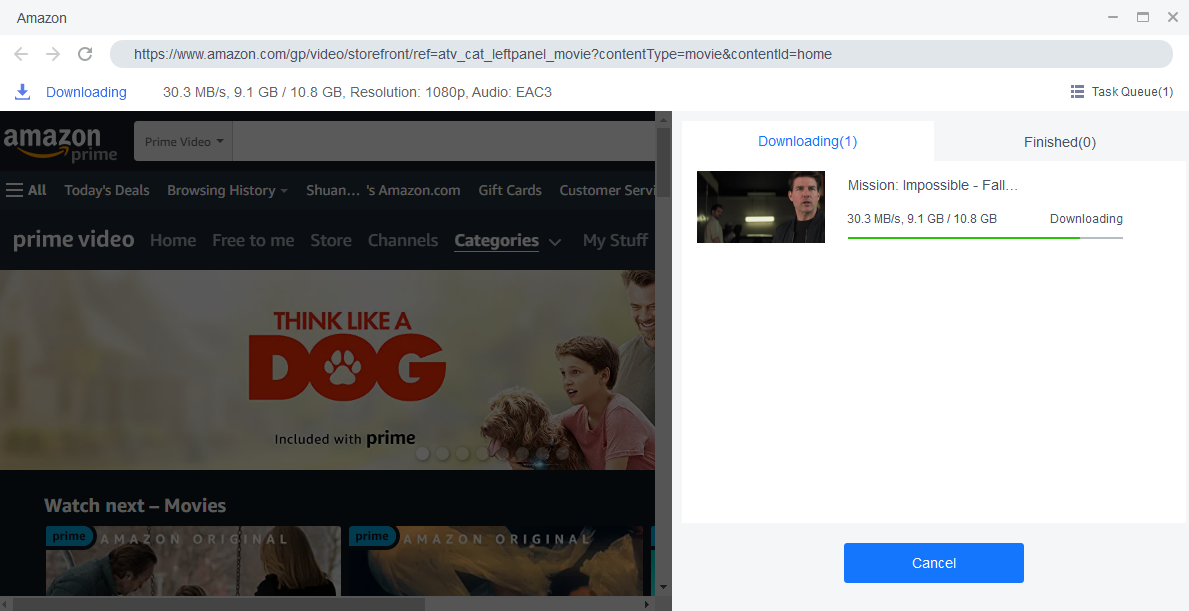Open the Gift Cards link
1189x611 pixels.
point(510,190)
